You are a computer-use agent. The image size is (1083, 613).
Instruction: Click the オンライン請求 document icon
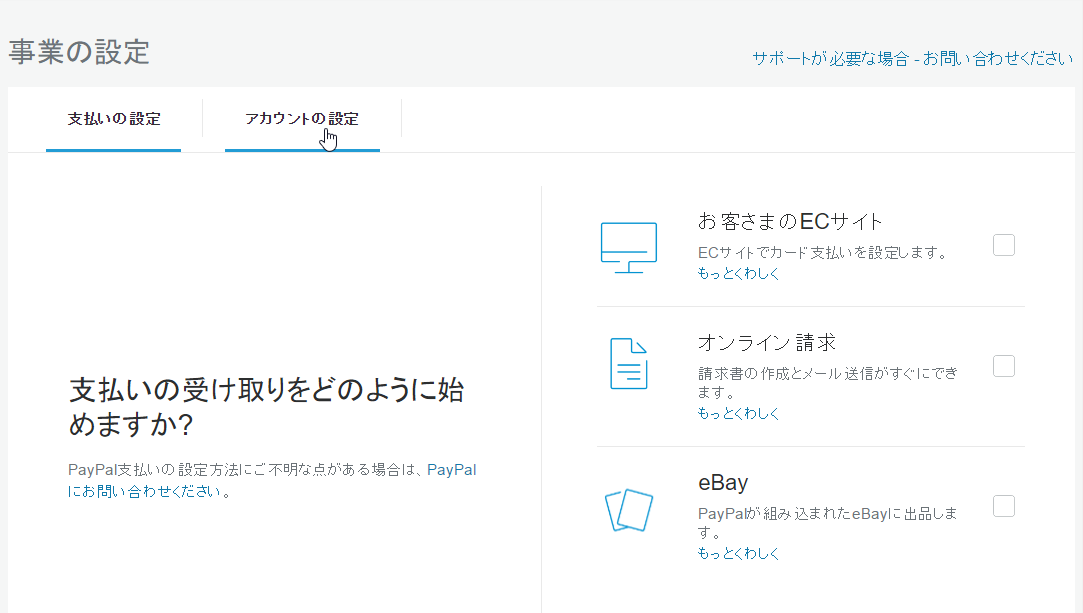(629, 364)
